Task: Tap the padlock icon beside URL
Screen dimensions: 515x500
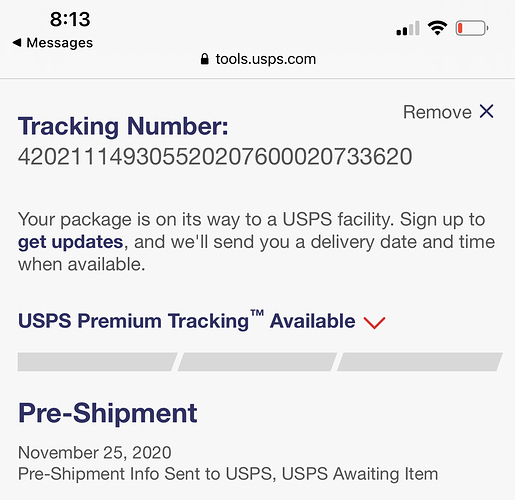Action: (204, 59)
